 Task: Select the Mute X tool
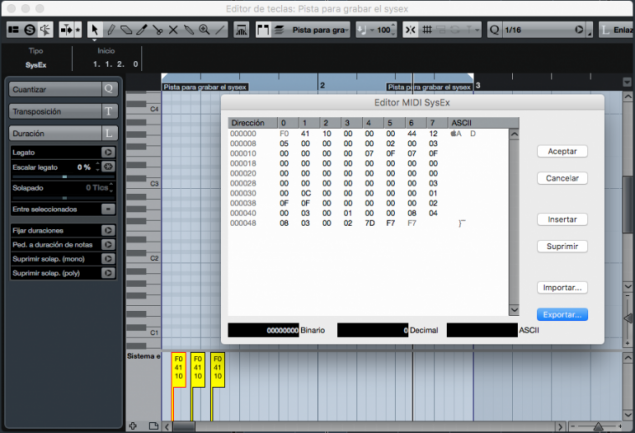[174, 30]
